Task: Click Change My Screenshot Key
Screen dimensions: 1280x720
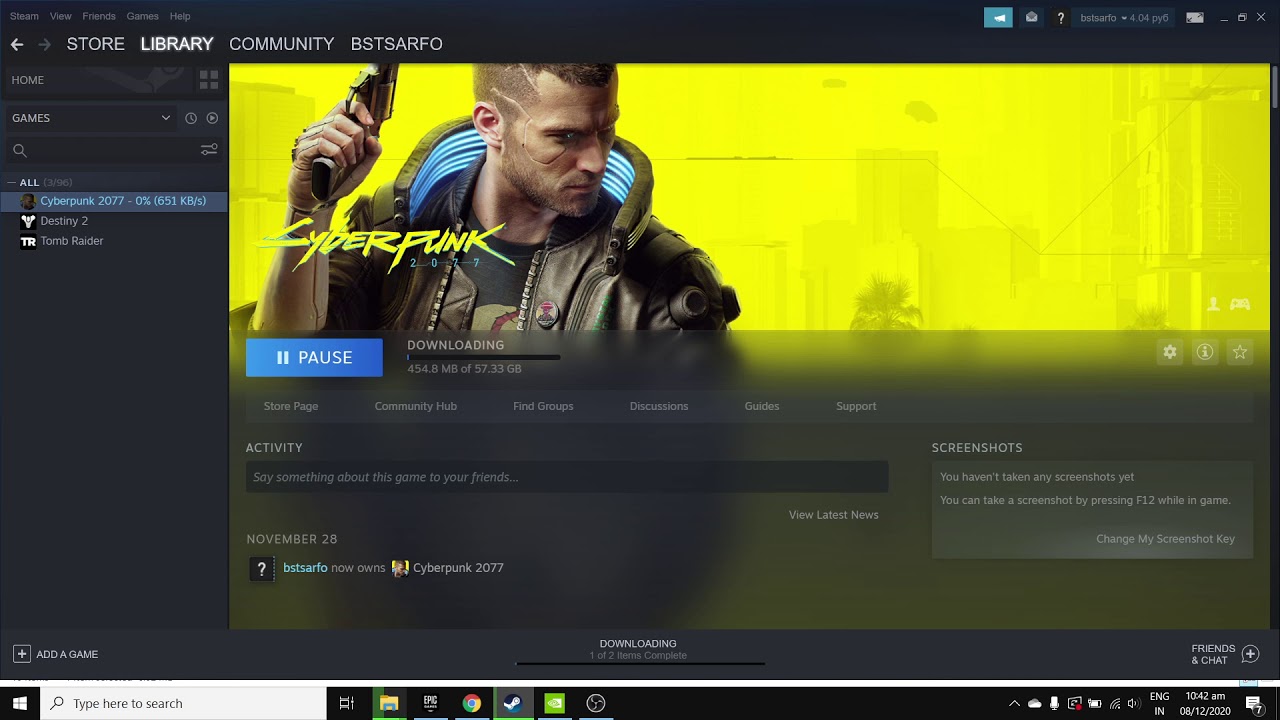Action: click(1166, 539)
